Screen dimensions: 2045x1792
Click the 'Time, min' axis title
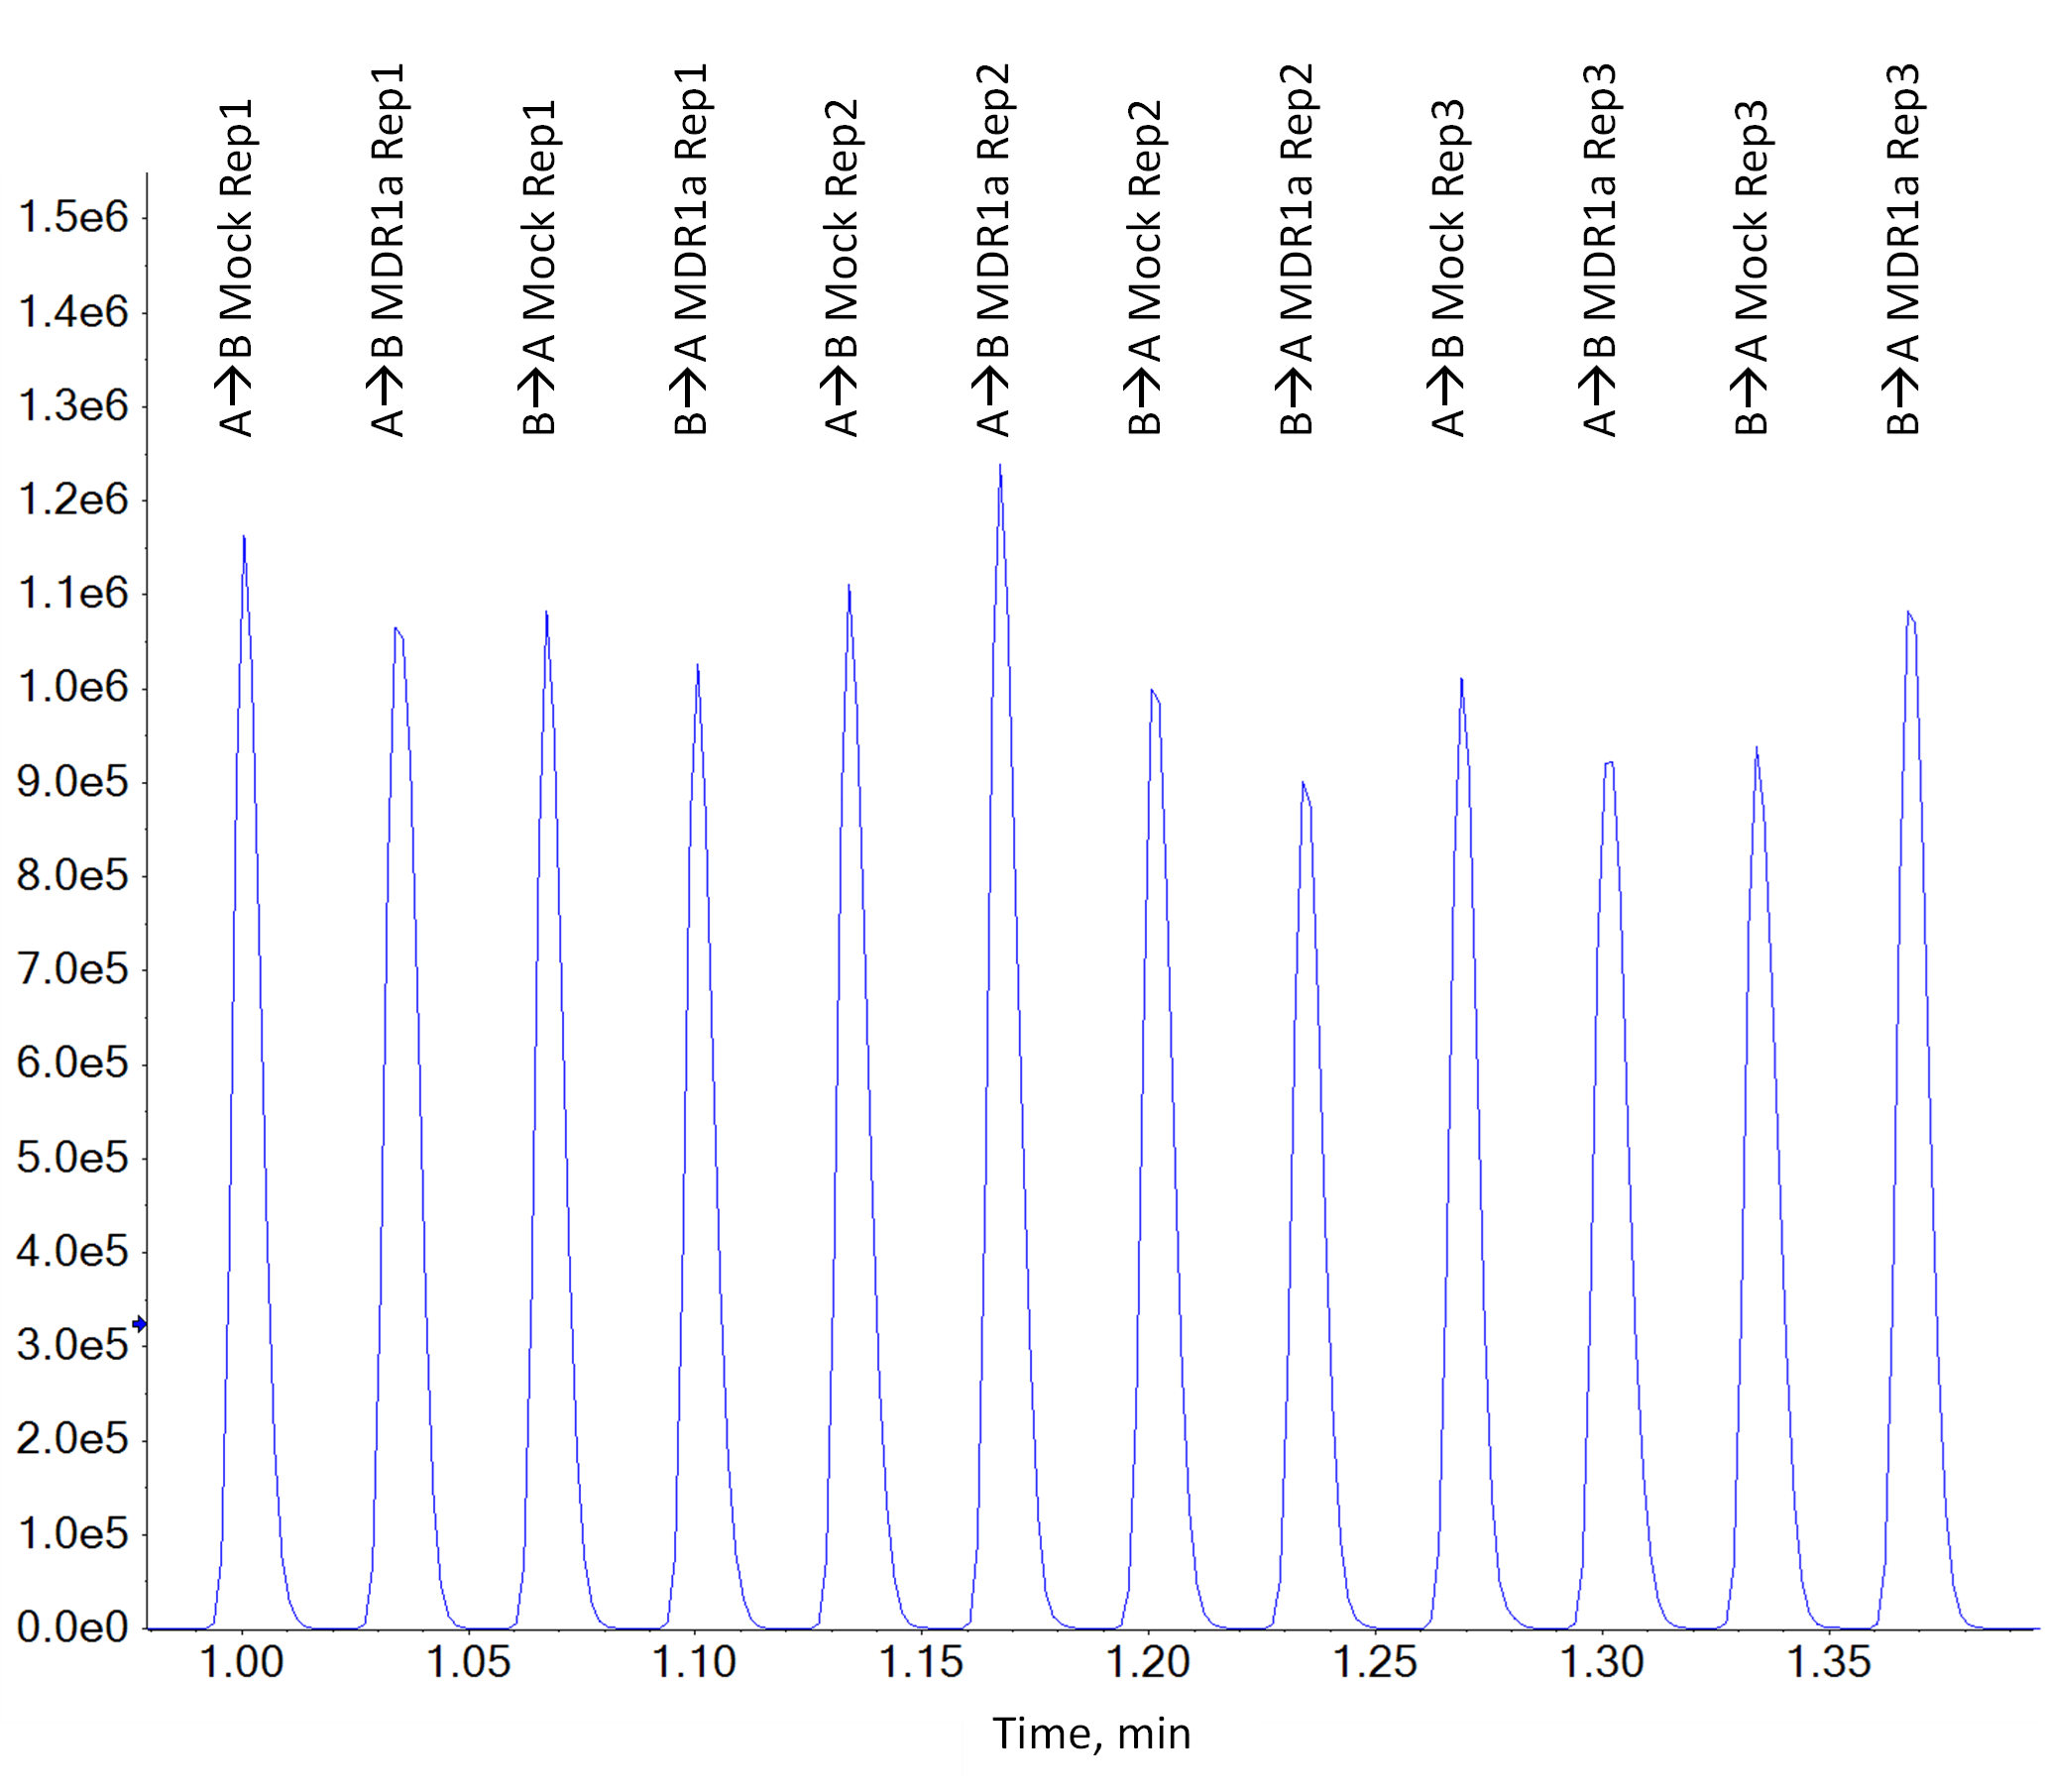click(1091, 1735)
